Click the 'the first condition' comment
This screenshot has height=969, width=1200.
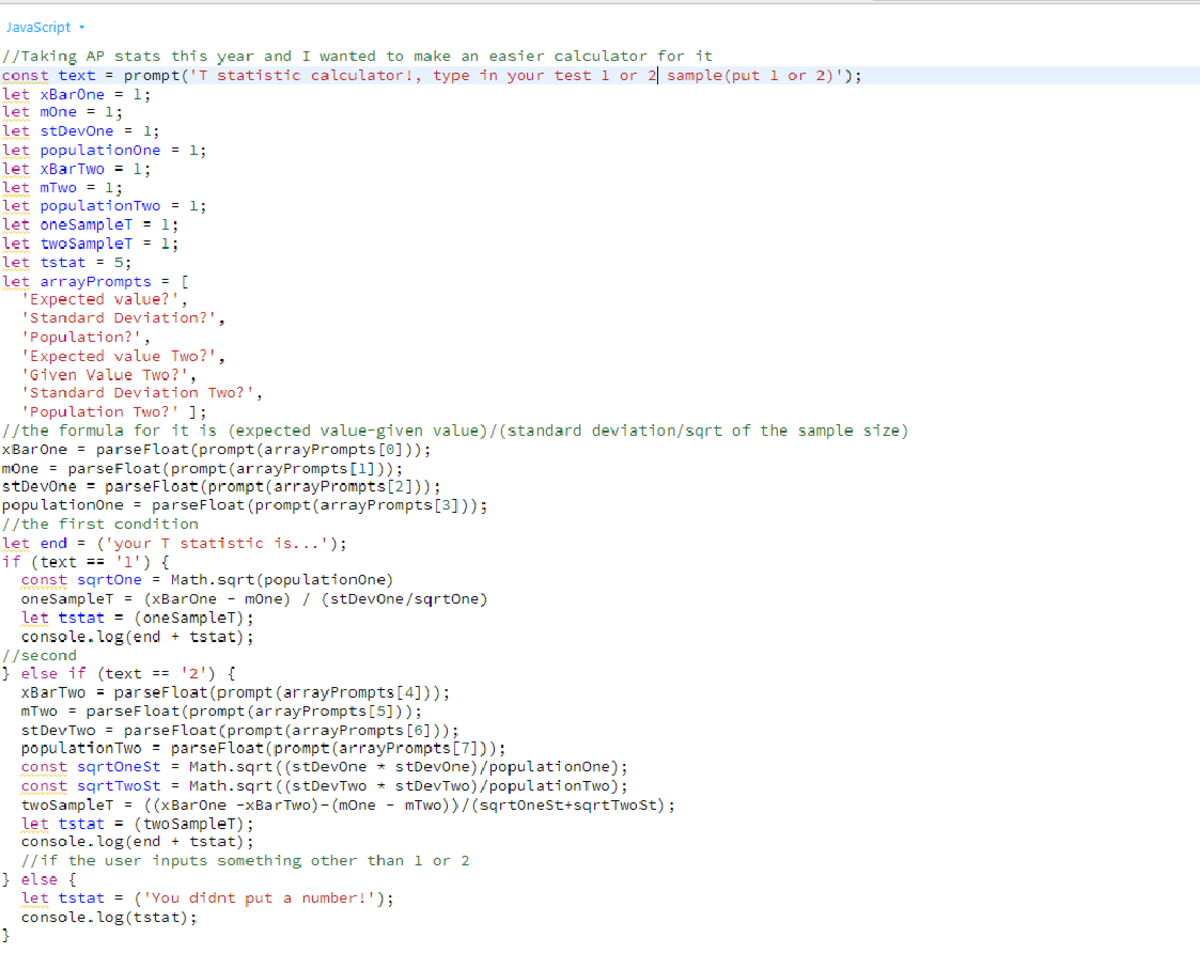point(101,524)
